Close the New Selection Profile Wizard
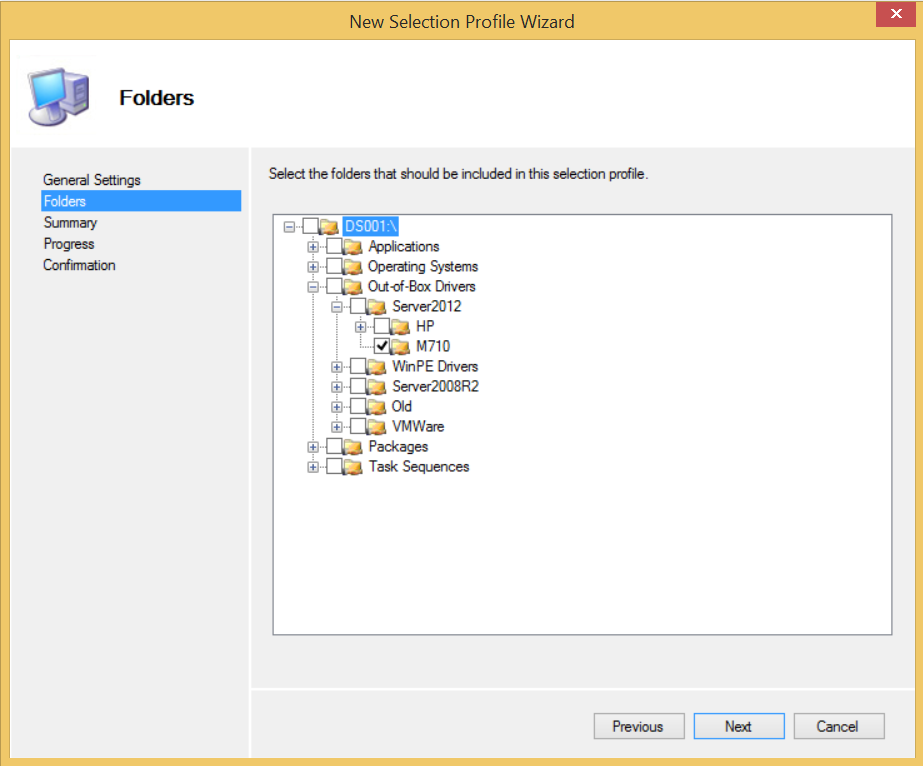 coord(895,14)
